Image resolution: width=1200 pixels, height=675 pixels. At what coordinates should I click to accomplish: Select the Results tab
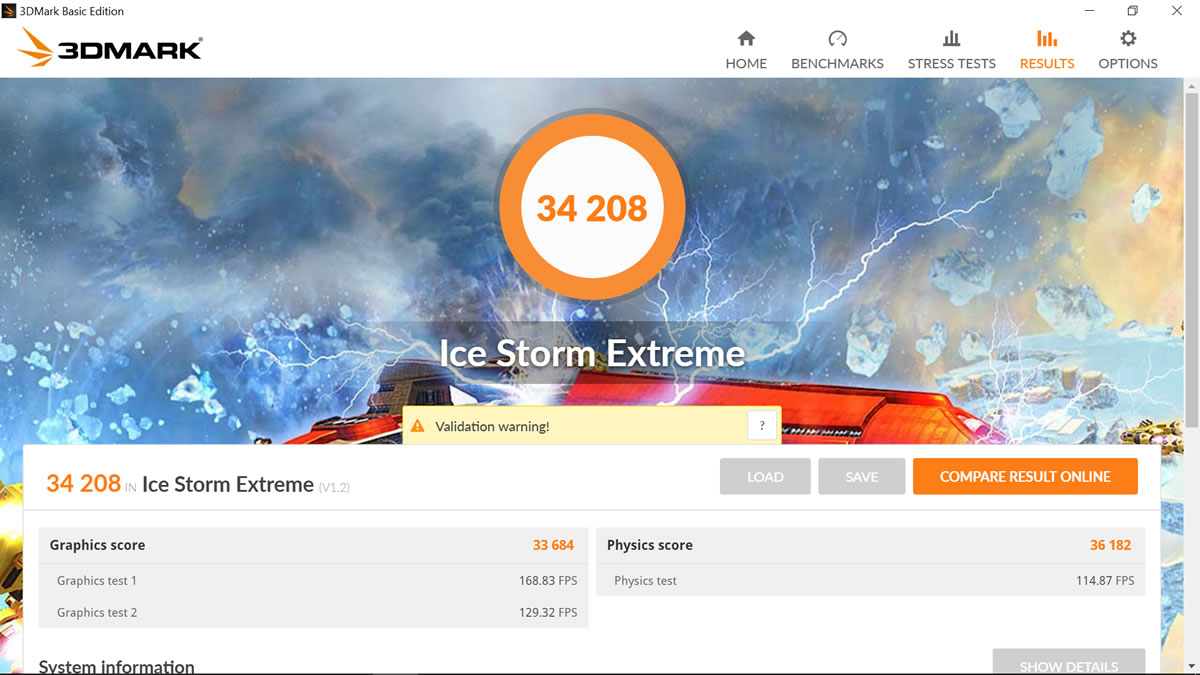pos(1047,50)
